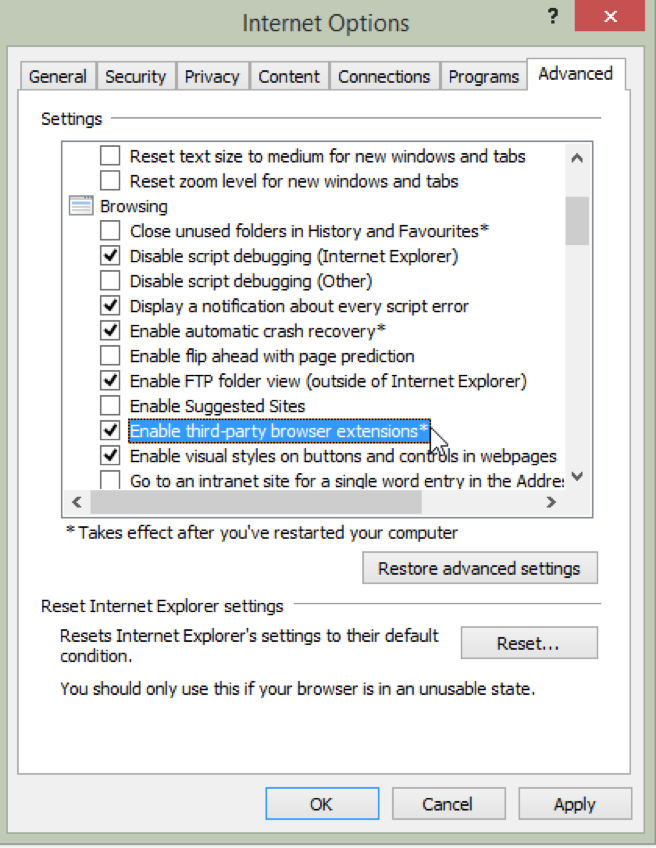The height and width of the screenshot is (848, 656).
Task: Enable flip ahead with page prediction
Action: point(111,355)
